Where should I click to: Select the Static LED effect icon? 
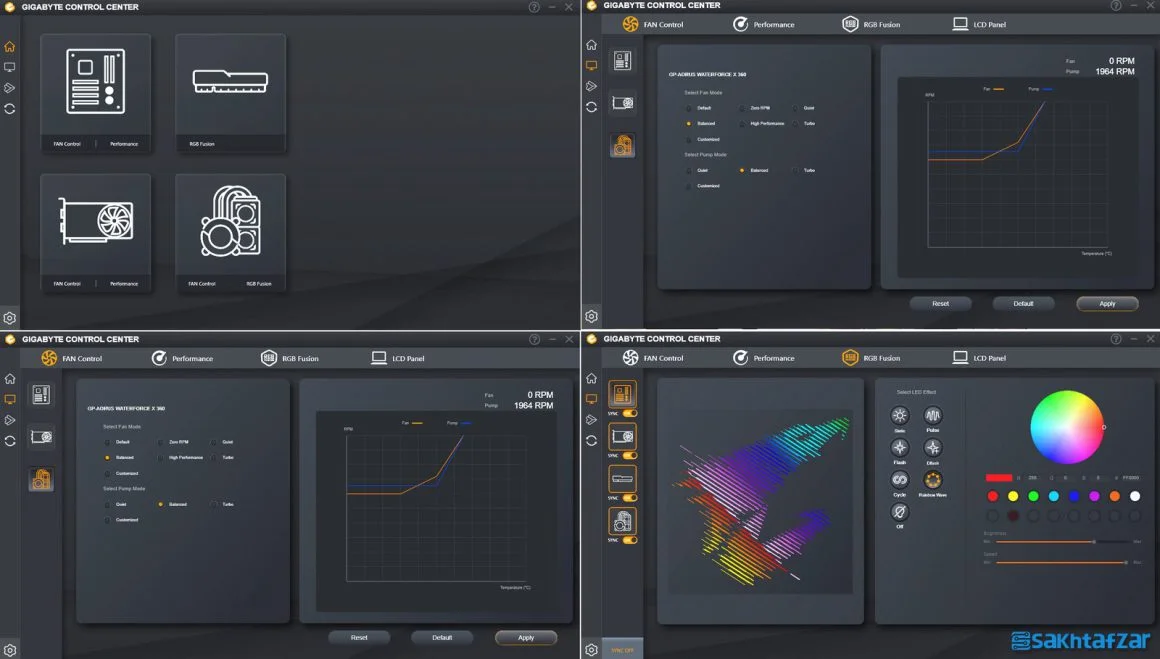point(900,416)
